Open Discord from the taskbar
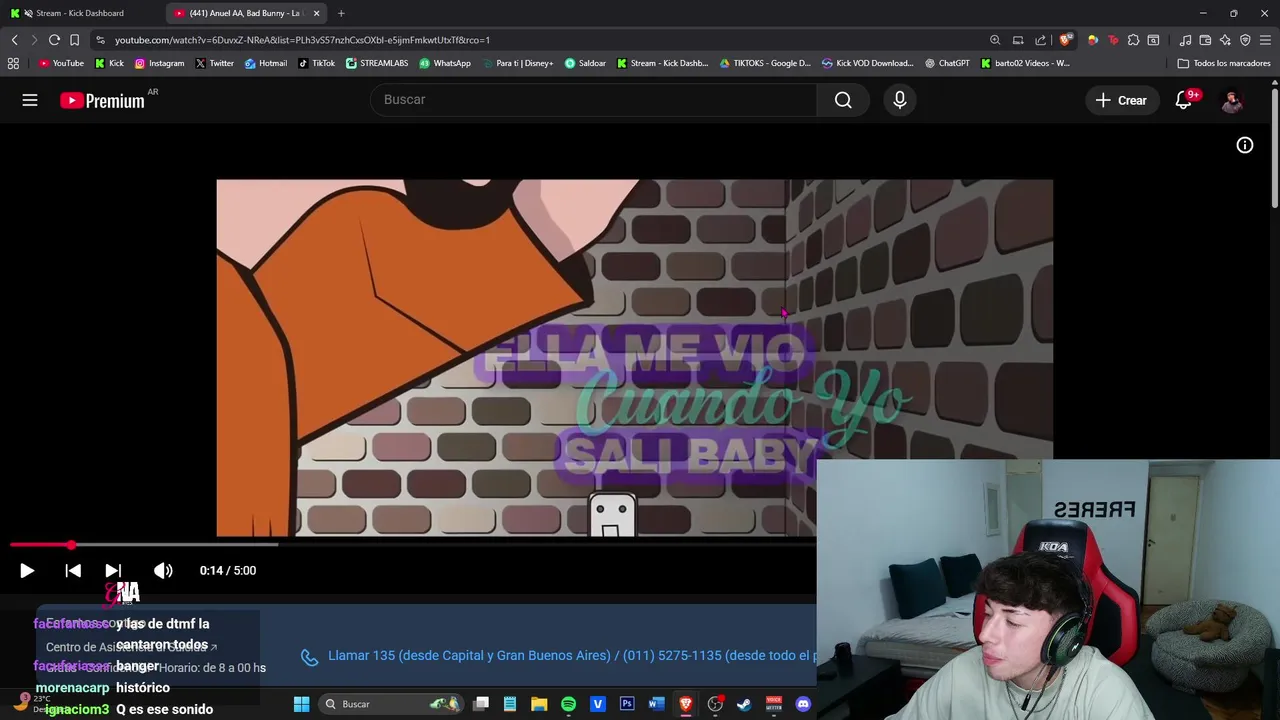 [x=803, y=704]
